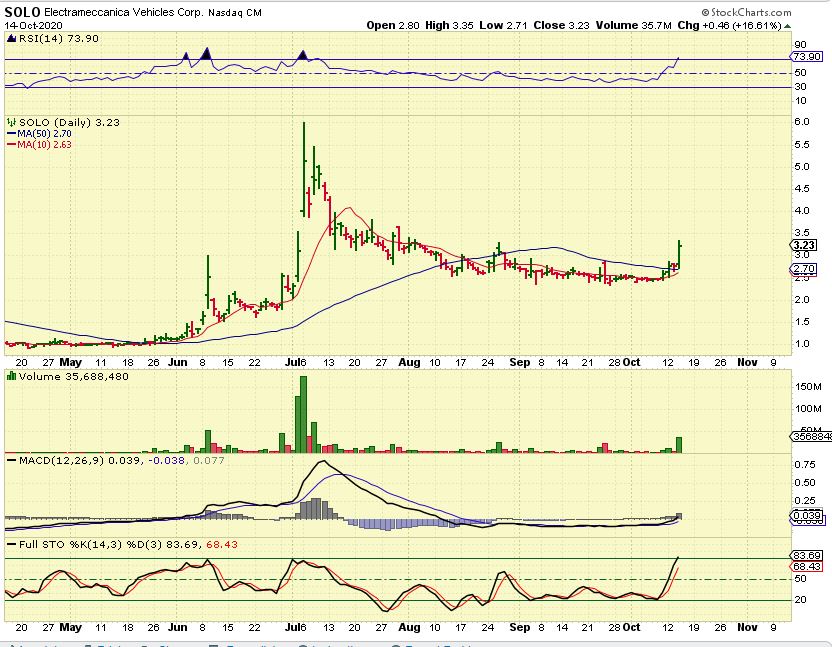Click the 6.0 label on price axis
This screenshot has width=832, height=647.
(802, 122)
